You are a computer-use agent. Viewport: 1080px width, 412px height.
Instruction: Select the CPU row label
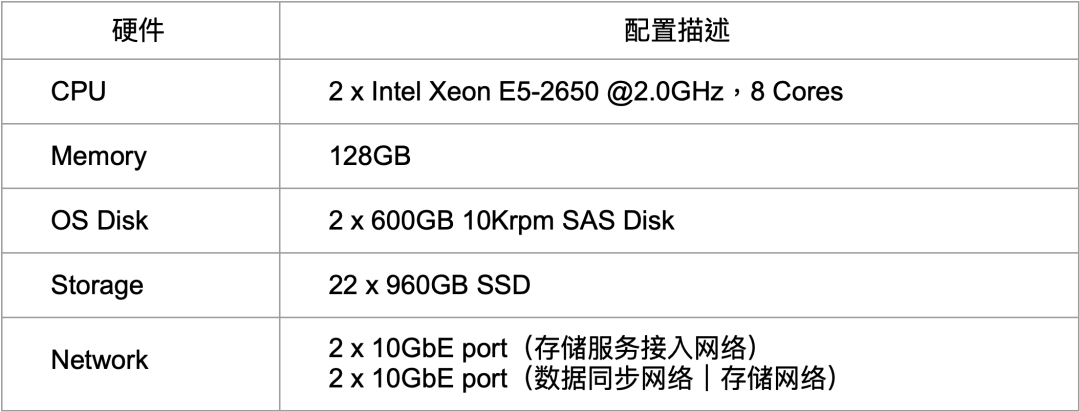click(x=78, y=91)
